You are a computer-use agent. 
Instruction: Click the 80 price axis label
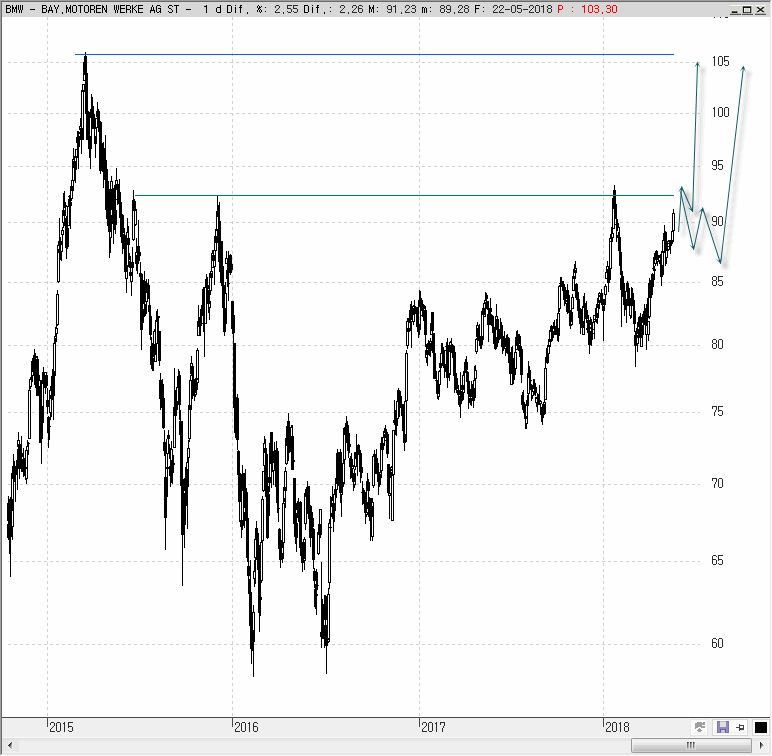tap(717, 345)
